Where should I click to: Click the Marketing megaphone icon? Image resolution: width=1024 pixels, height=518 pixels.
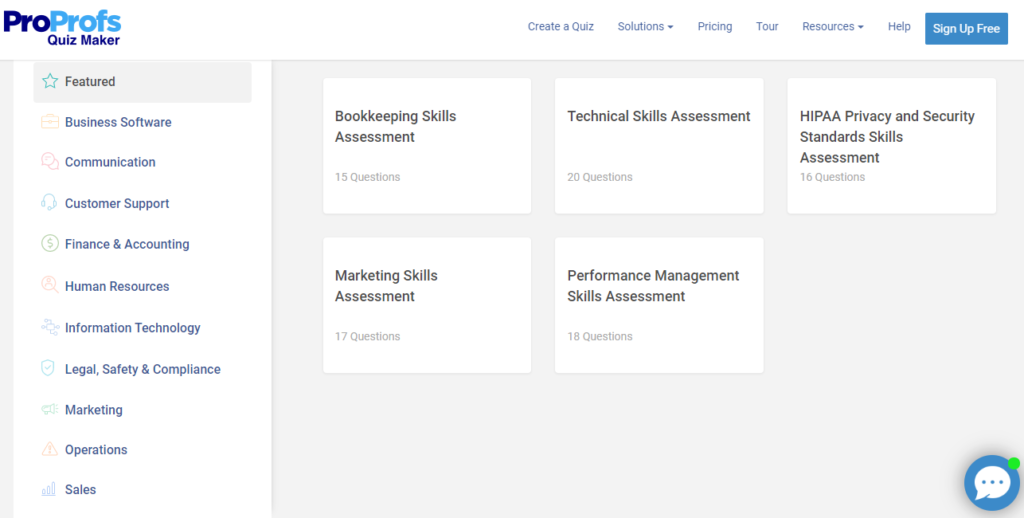49,410
